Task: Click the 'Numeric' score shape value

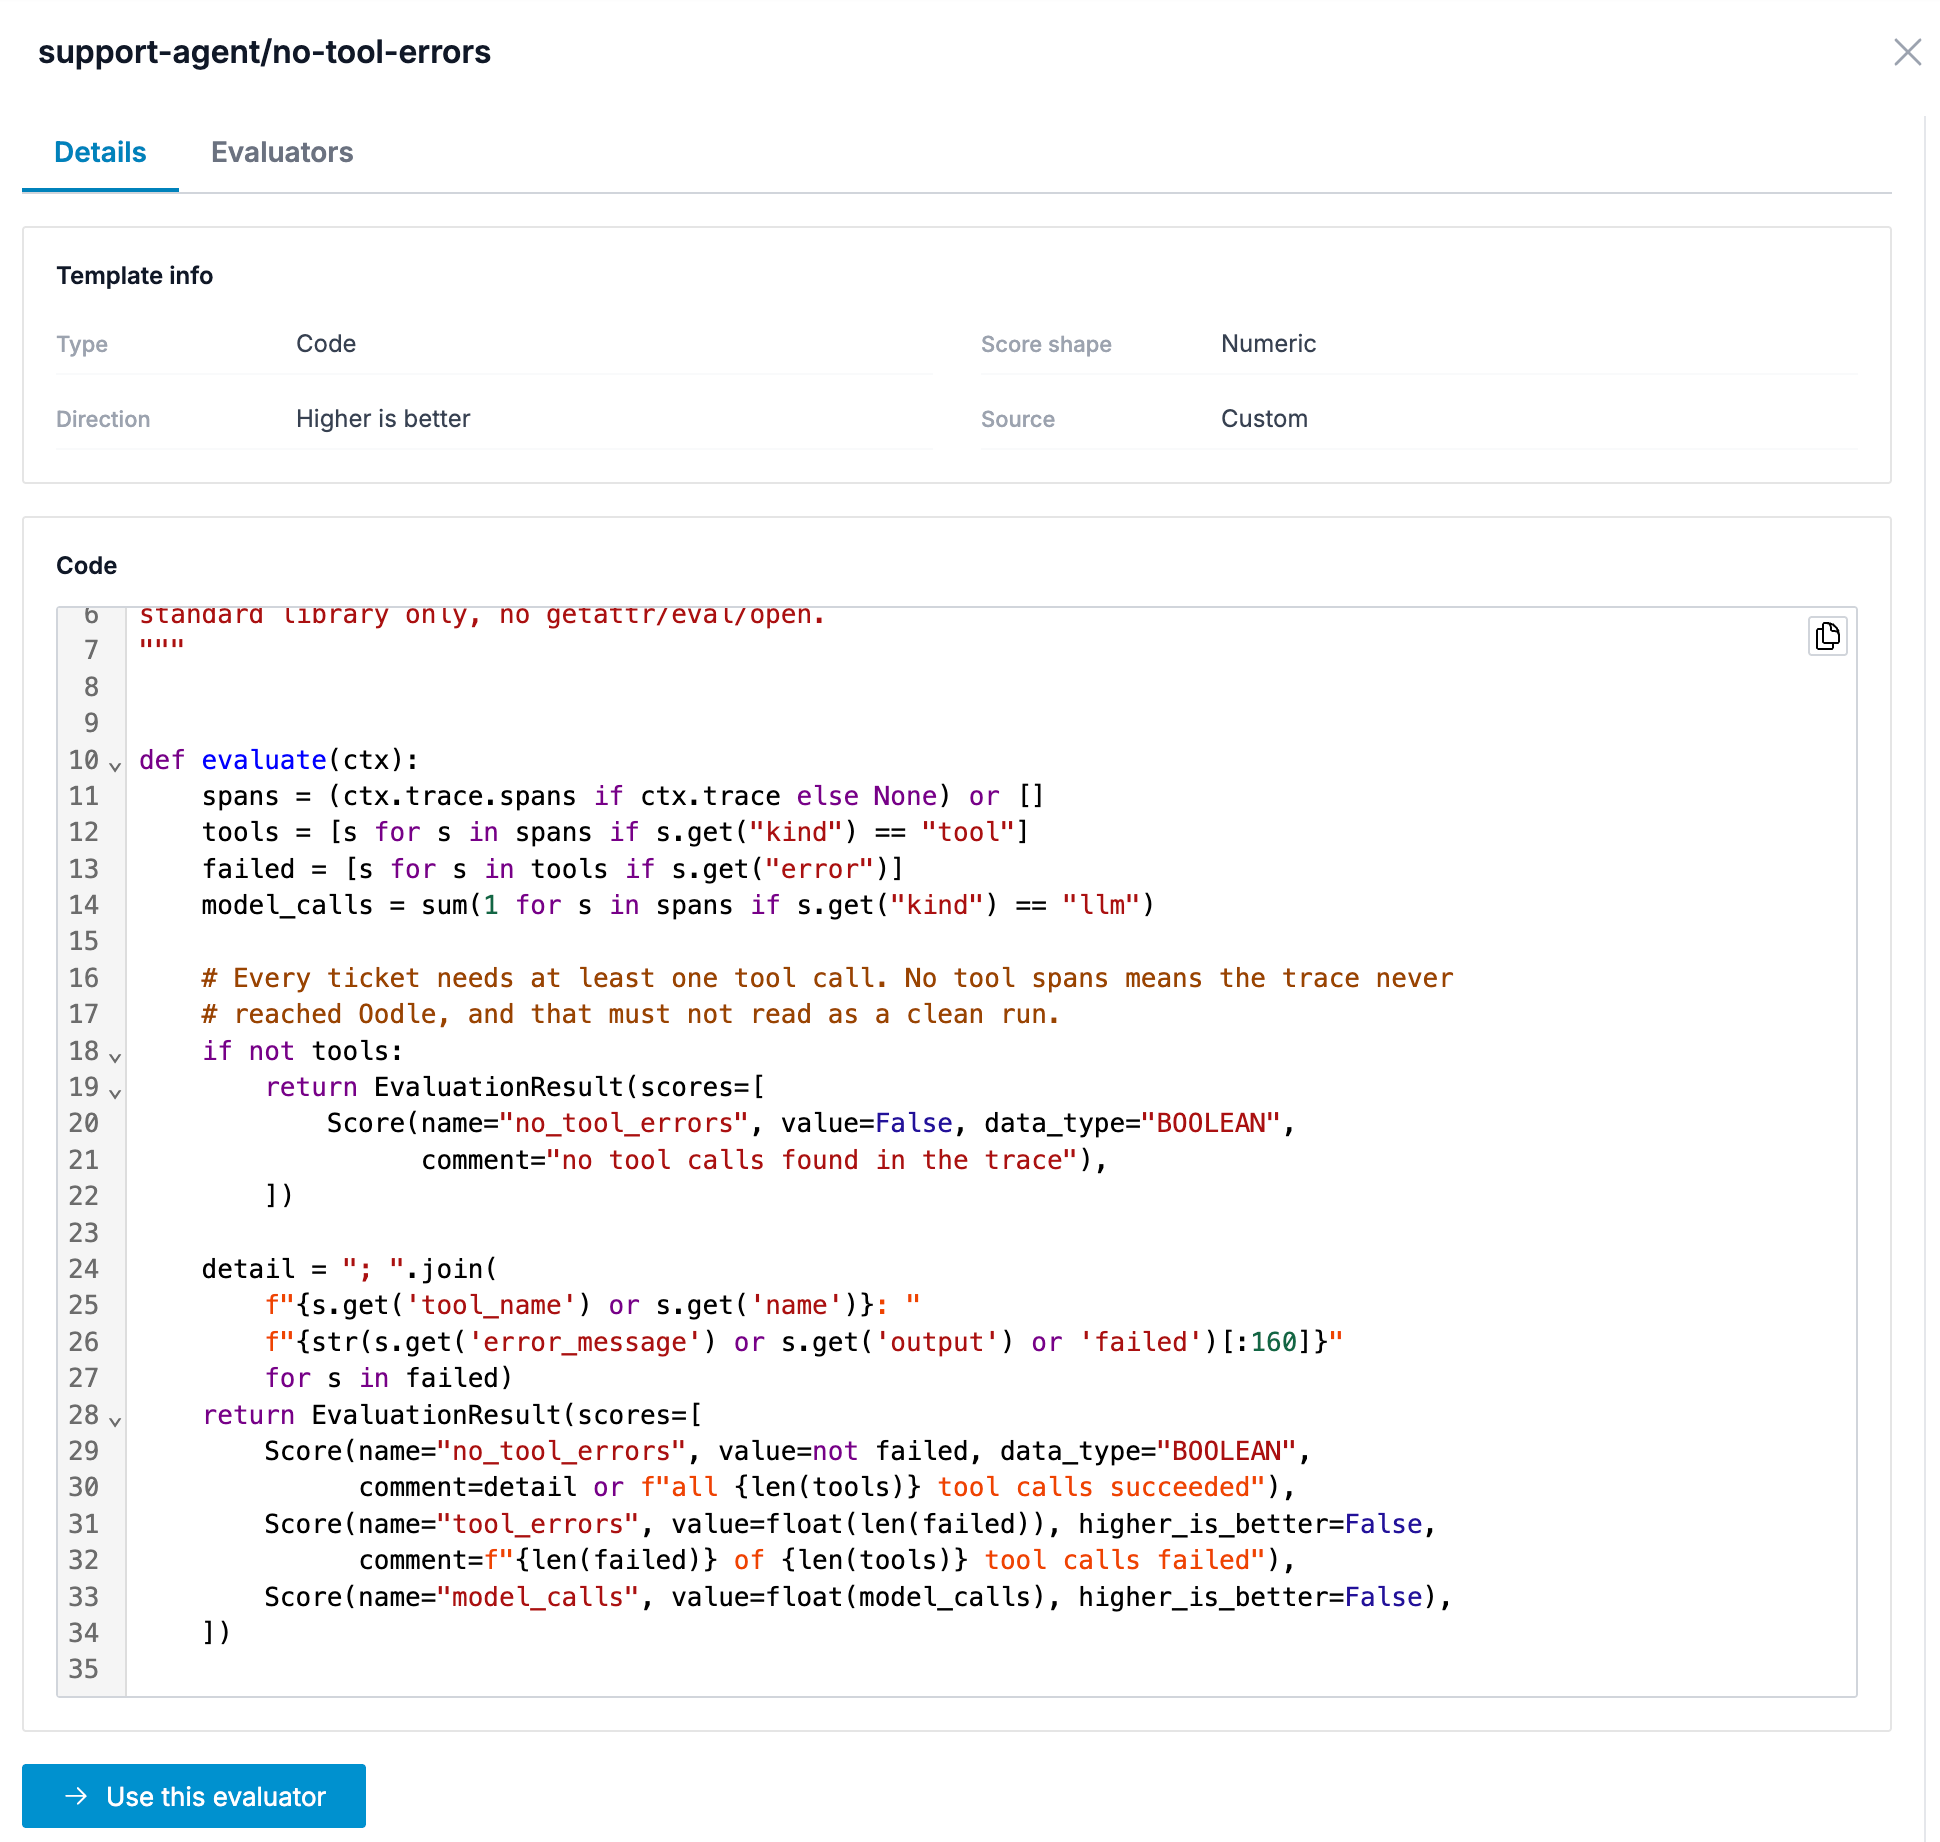Action: (x=1268, y=343)
